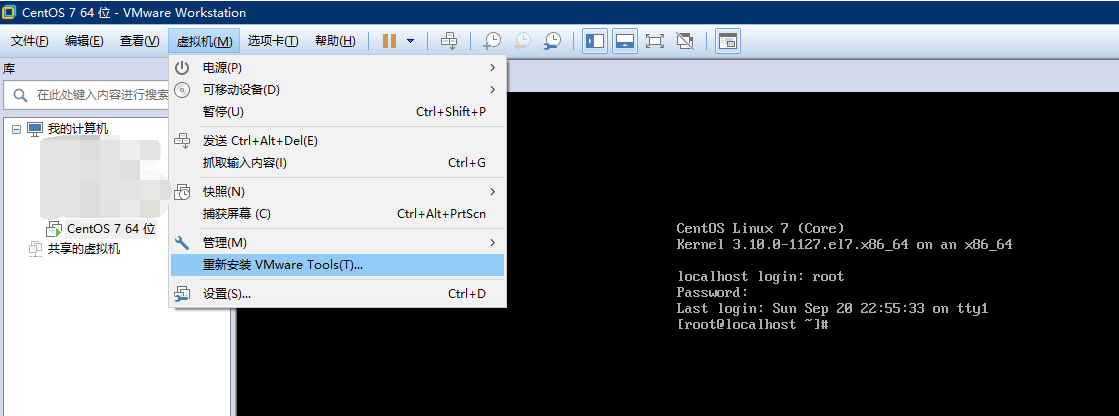Close the open 虚拟机(M) menu

[204, 41]
